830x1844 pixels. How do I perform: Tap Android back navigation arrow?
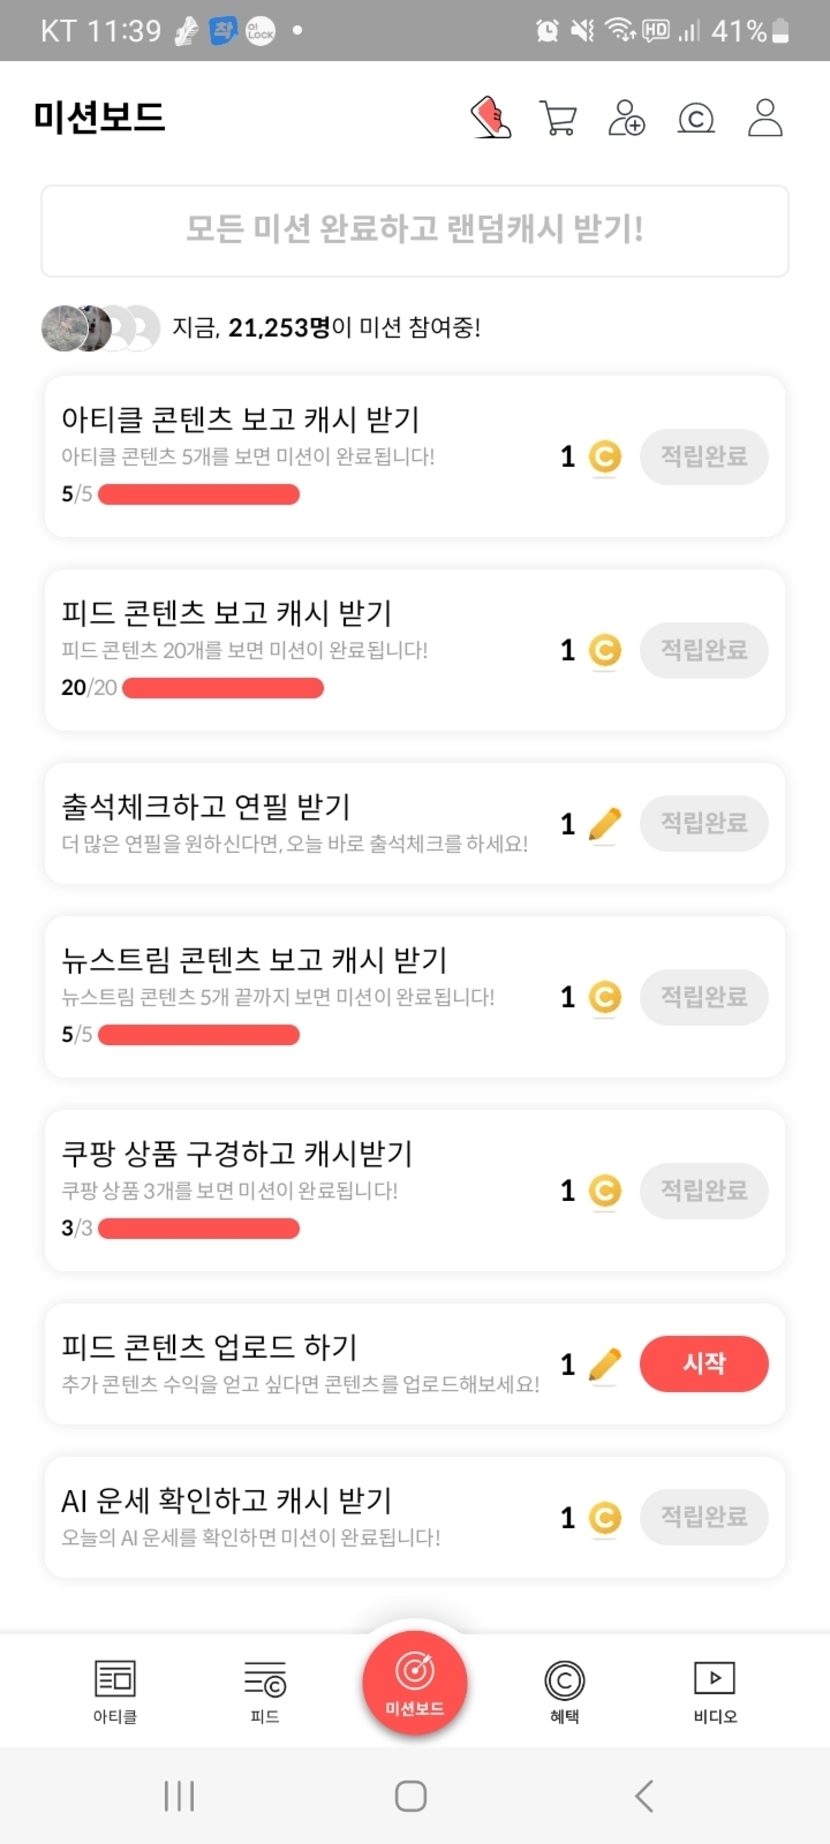645,1796
